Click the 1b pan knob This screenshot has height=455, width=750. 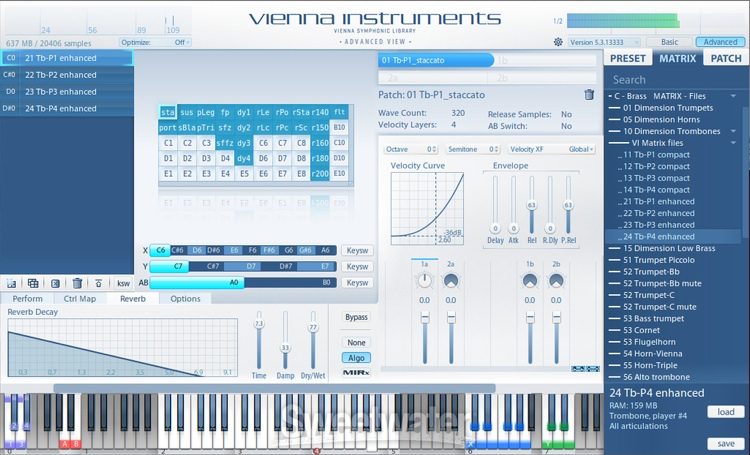[x=529, y=281]
